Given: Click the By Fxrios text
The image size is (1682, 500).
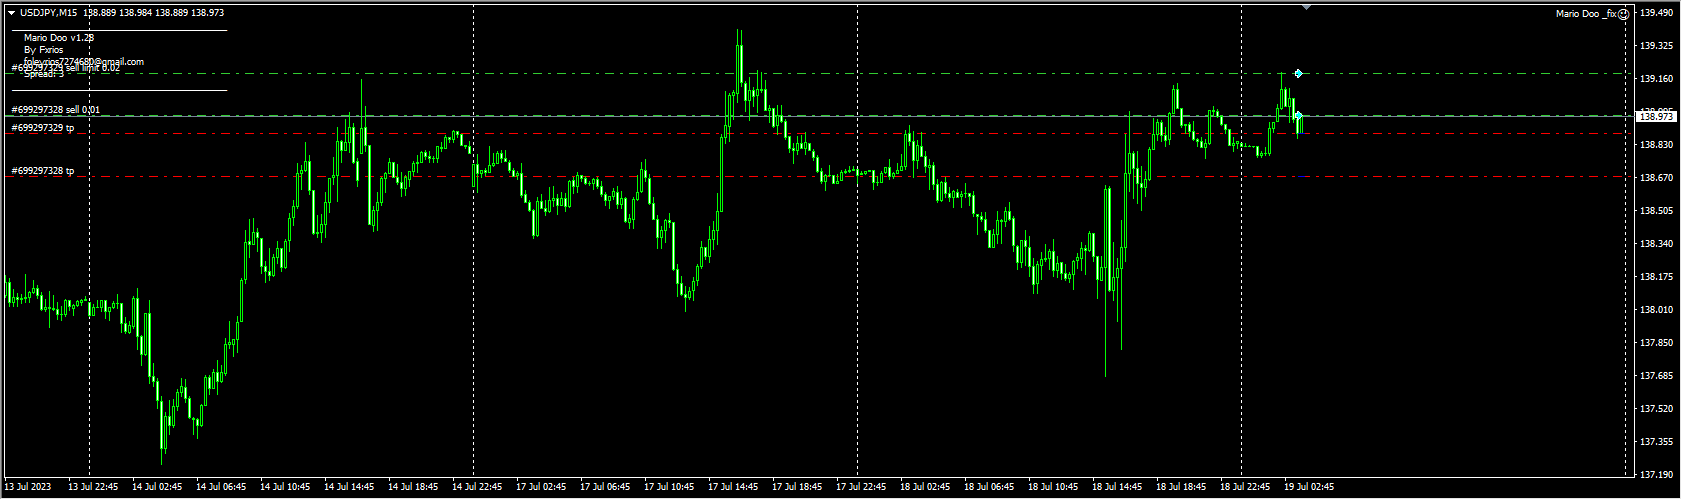Looking at the screenshot, I should coord(44,50).
